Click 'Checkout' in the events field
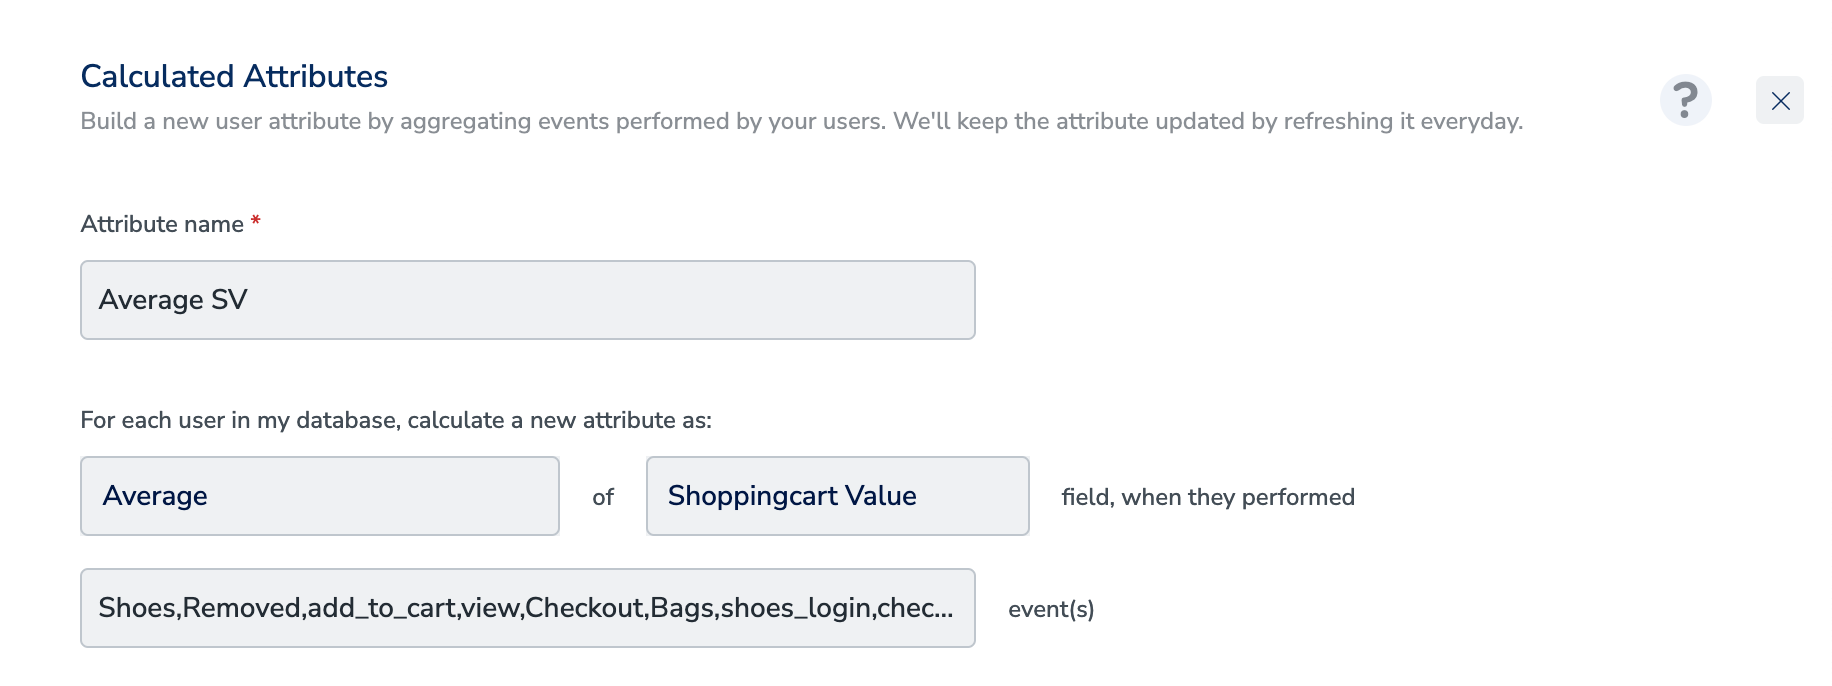 coord(585,608)
